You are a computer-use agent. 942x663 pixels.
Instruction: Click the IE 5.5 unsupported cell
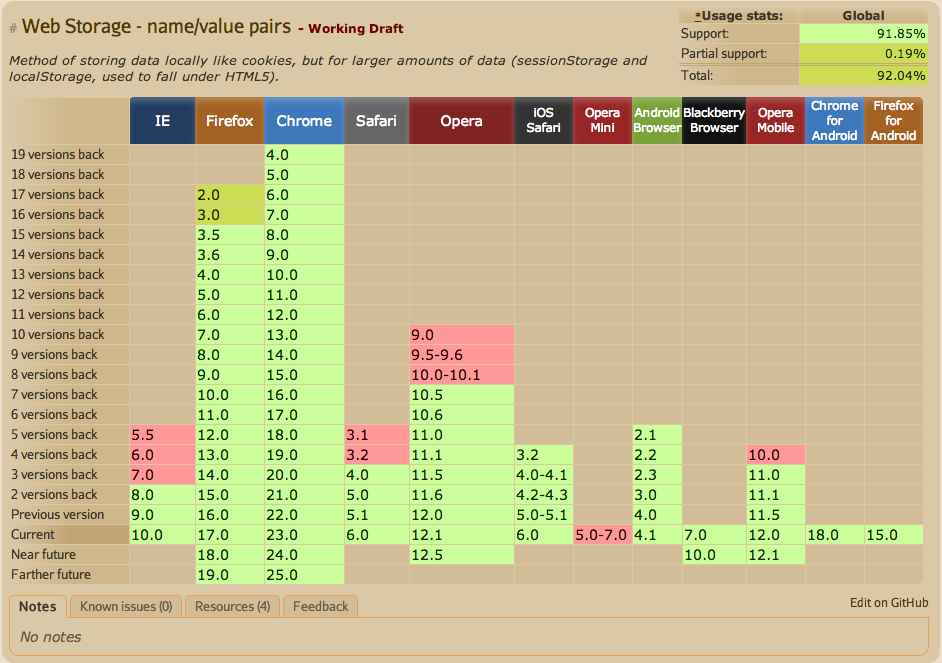162,434
